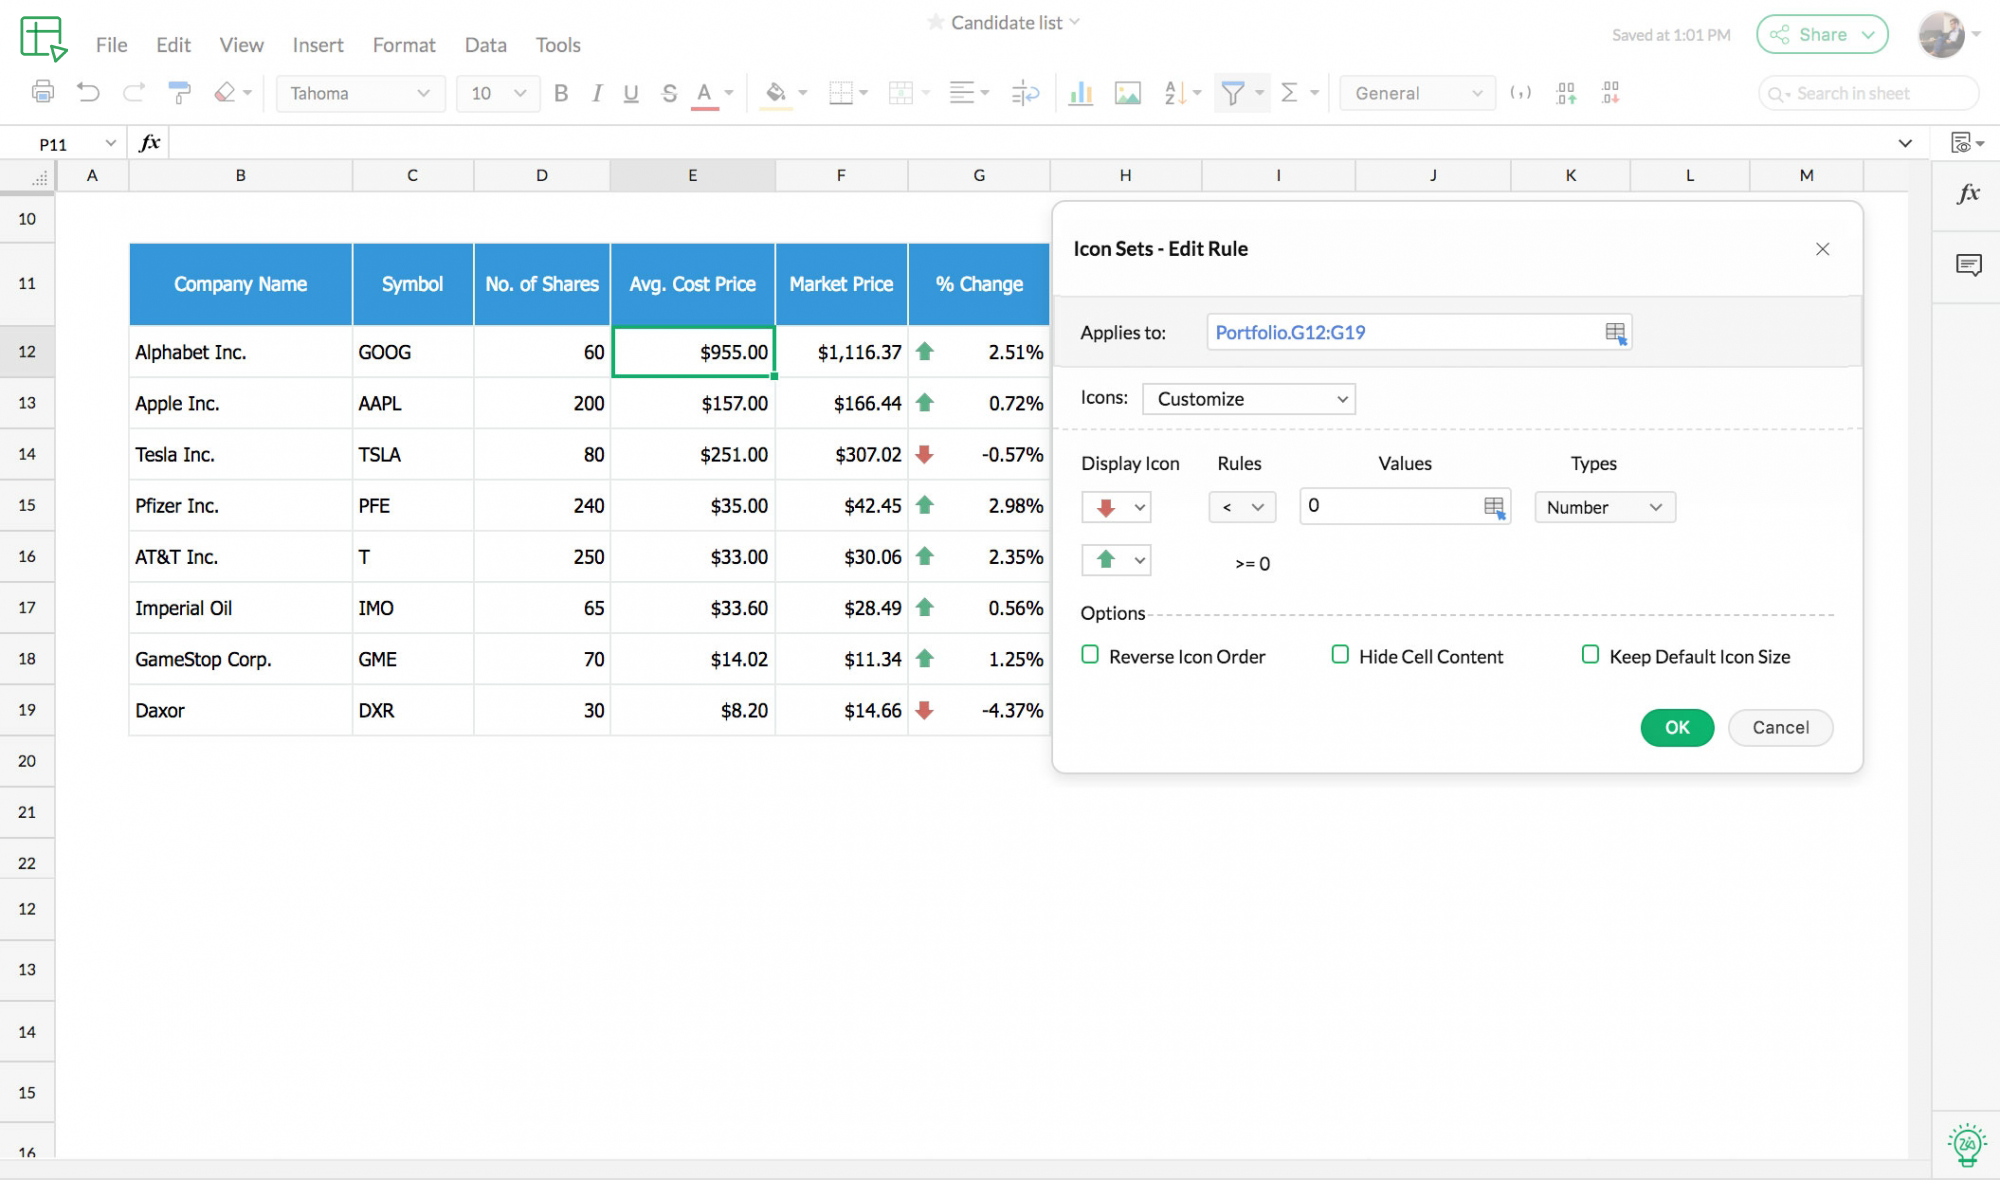This screenshot has height=1180, width=2000.
Task: Open the Data menu
Action: pos(485,45)
